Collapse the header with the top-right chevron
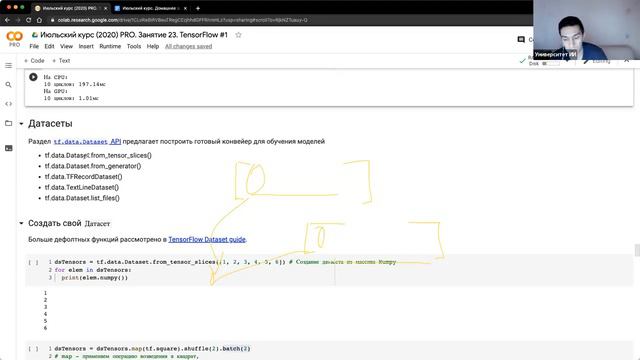Viewport: 640px width, 360px height. [x=627, y=60]
